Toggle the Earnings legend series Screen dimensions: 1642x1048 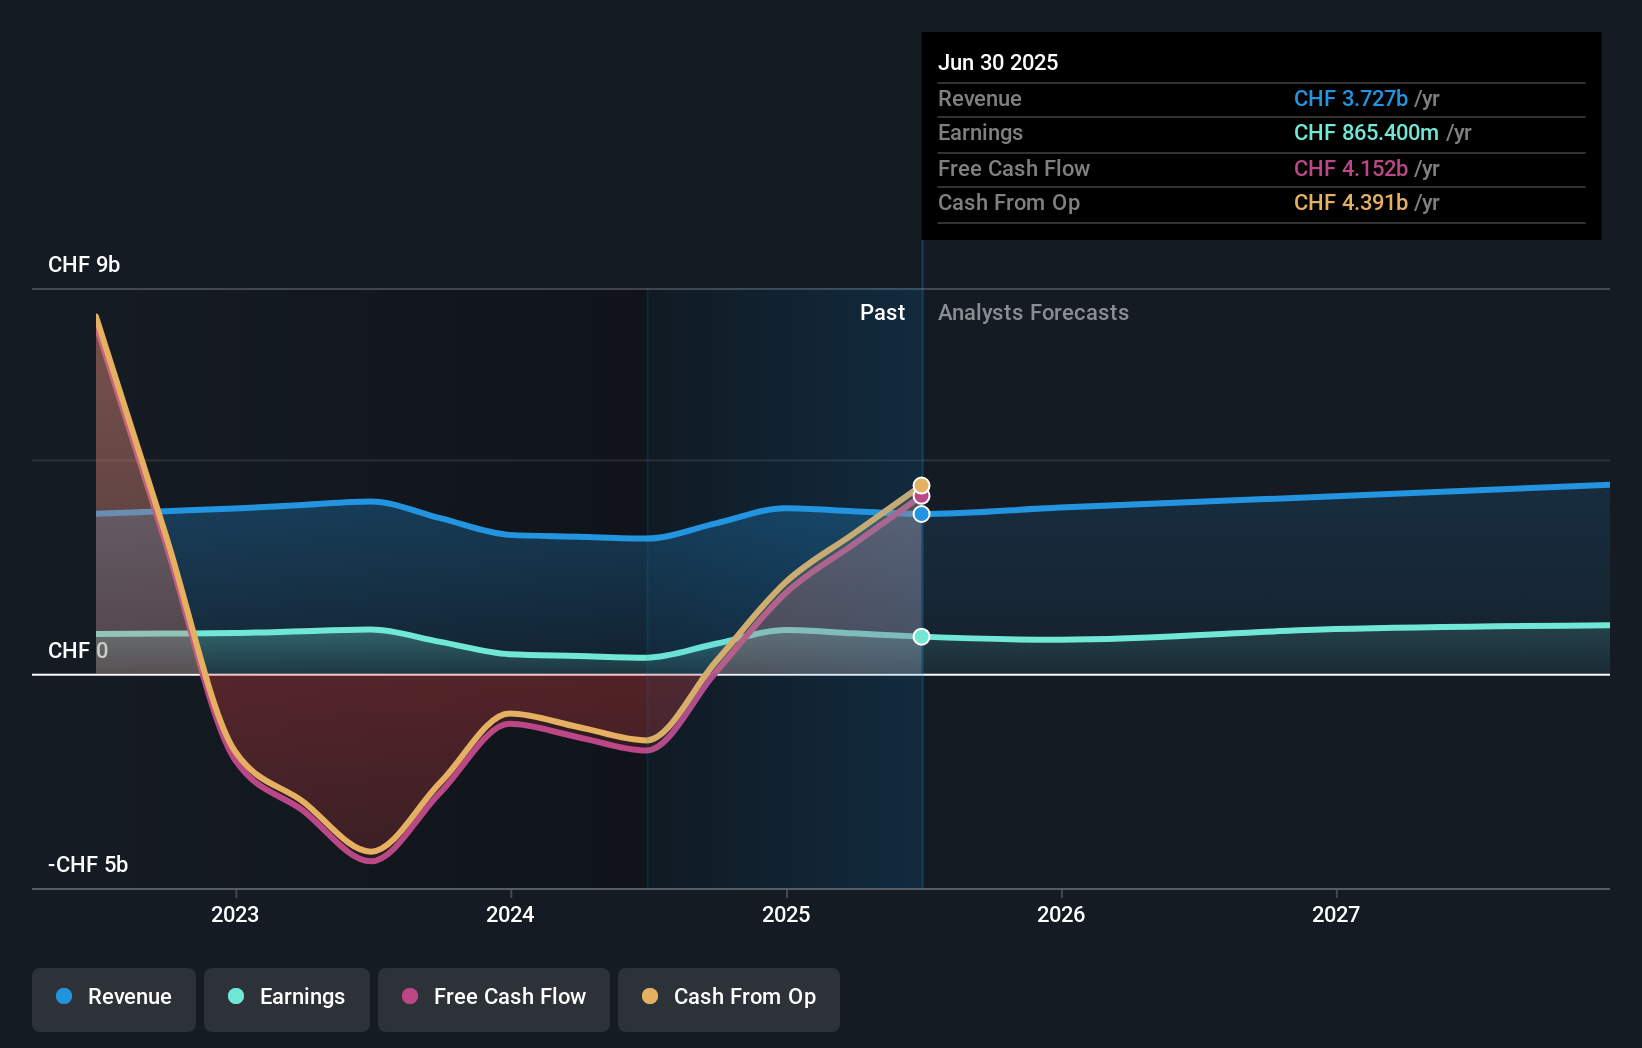[x=287, y=999]
